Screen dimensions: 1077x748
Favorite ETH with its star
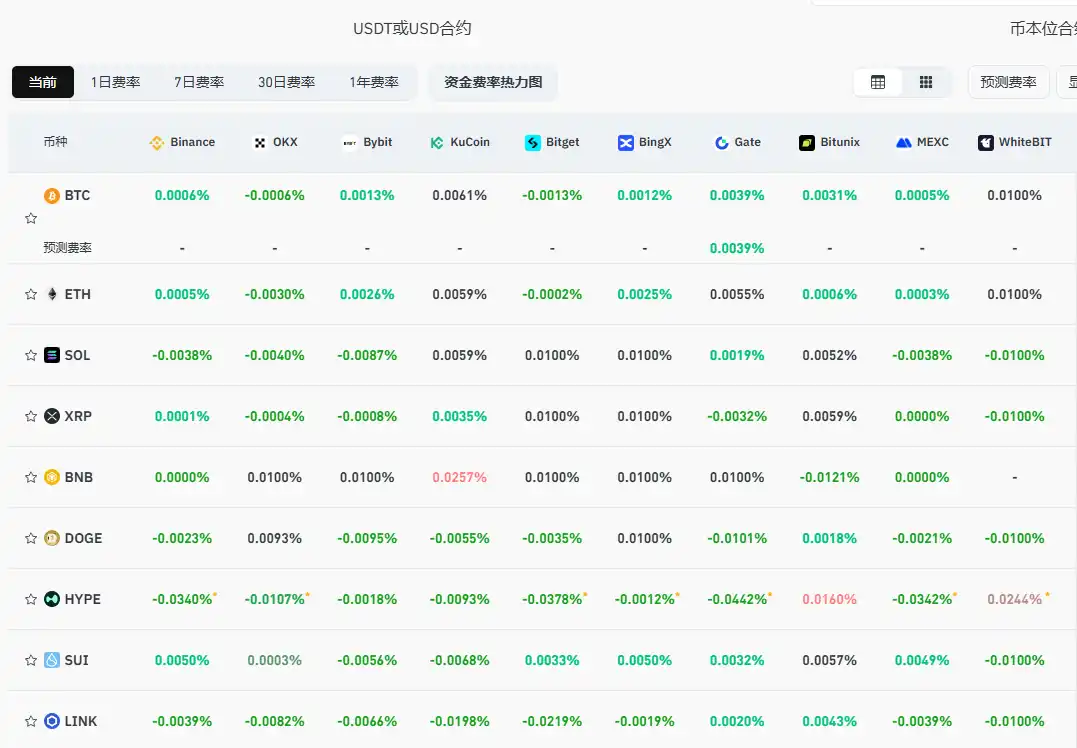point(31,294)
